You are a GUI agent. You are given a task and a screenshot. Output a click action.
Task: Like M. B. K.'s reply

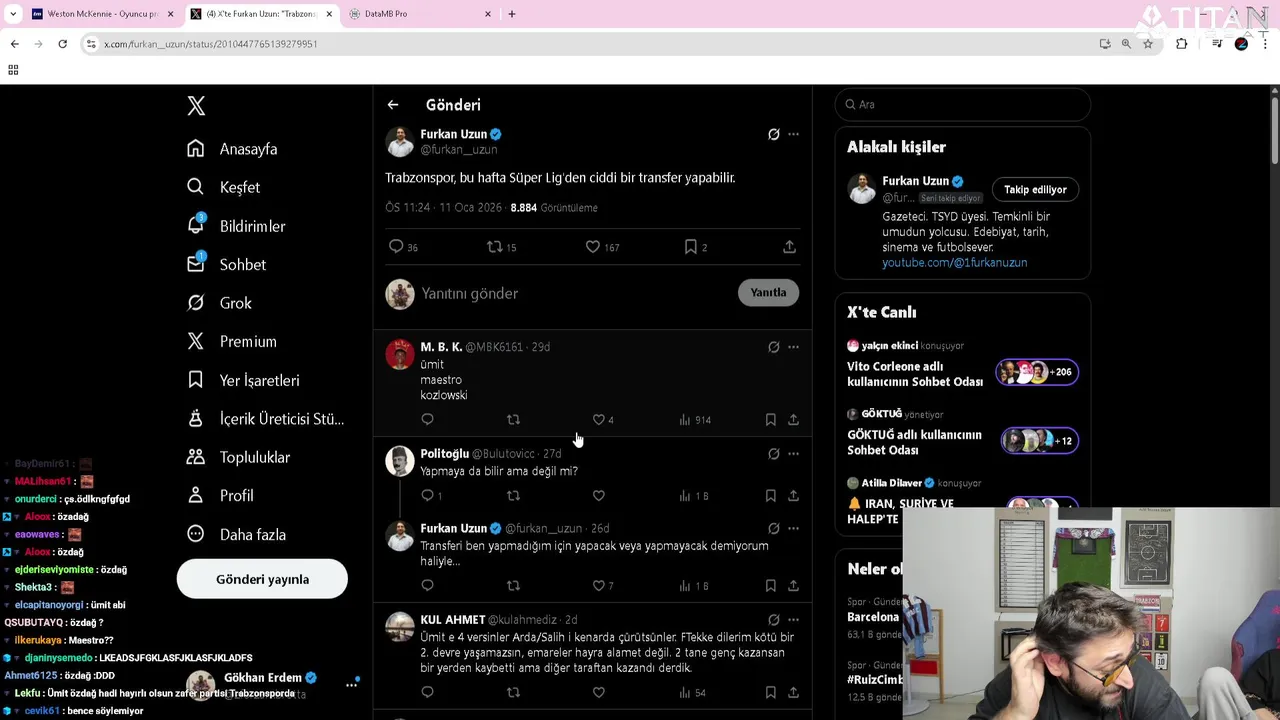coord(598,420)
